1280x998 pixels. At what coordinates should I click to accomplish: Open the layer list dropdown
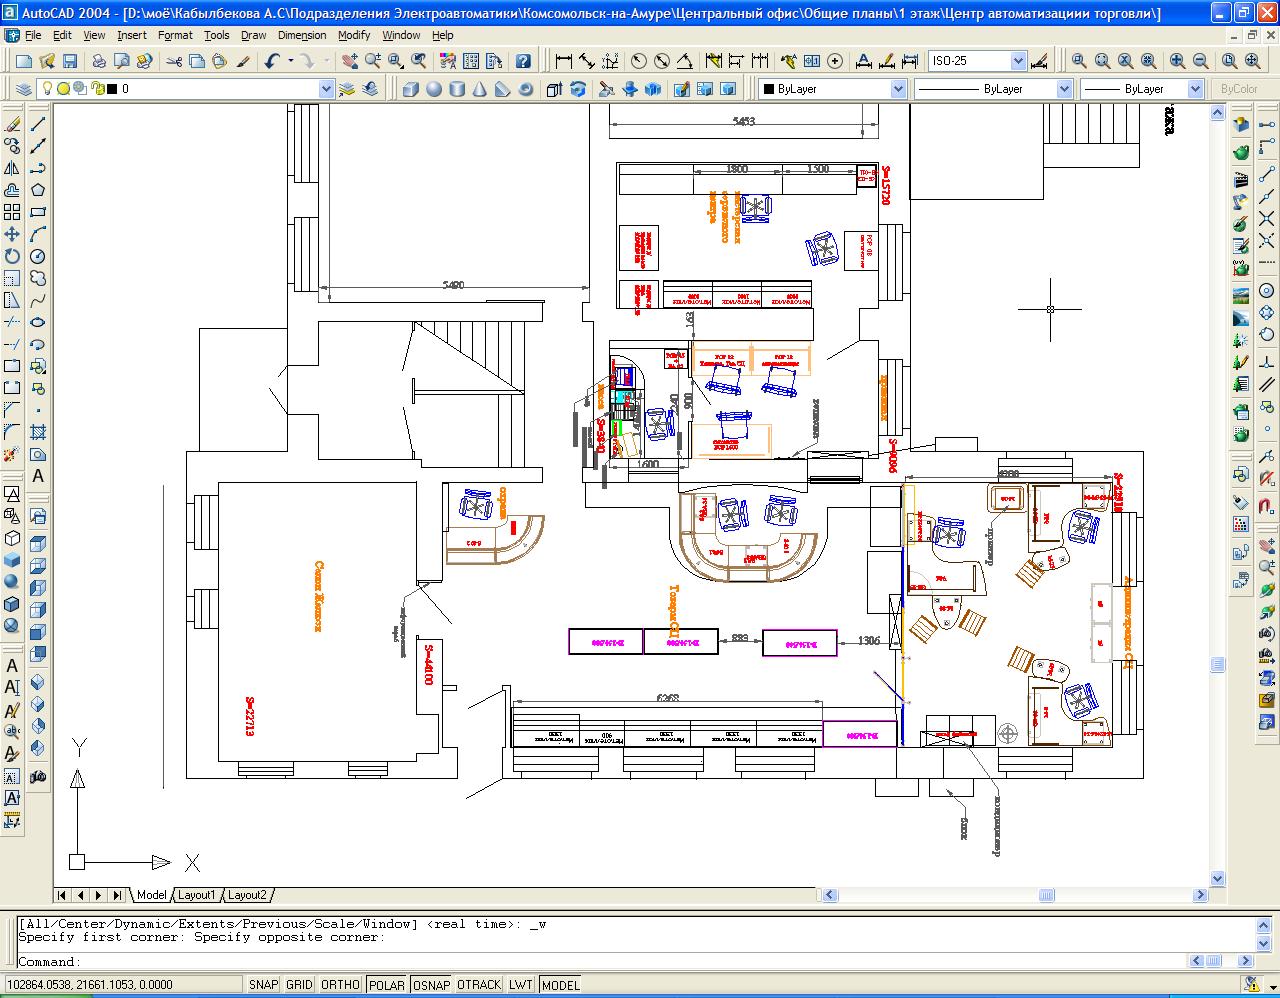pos(326,89)
